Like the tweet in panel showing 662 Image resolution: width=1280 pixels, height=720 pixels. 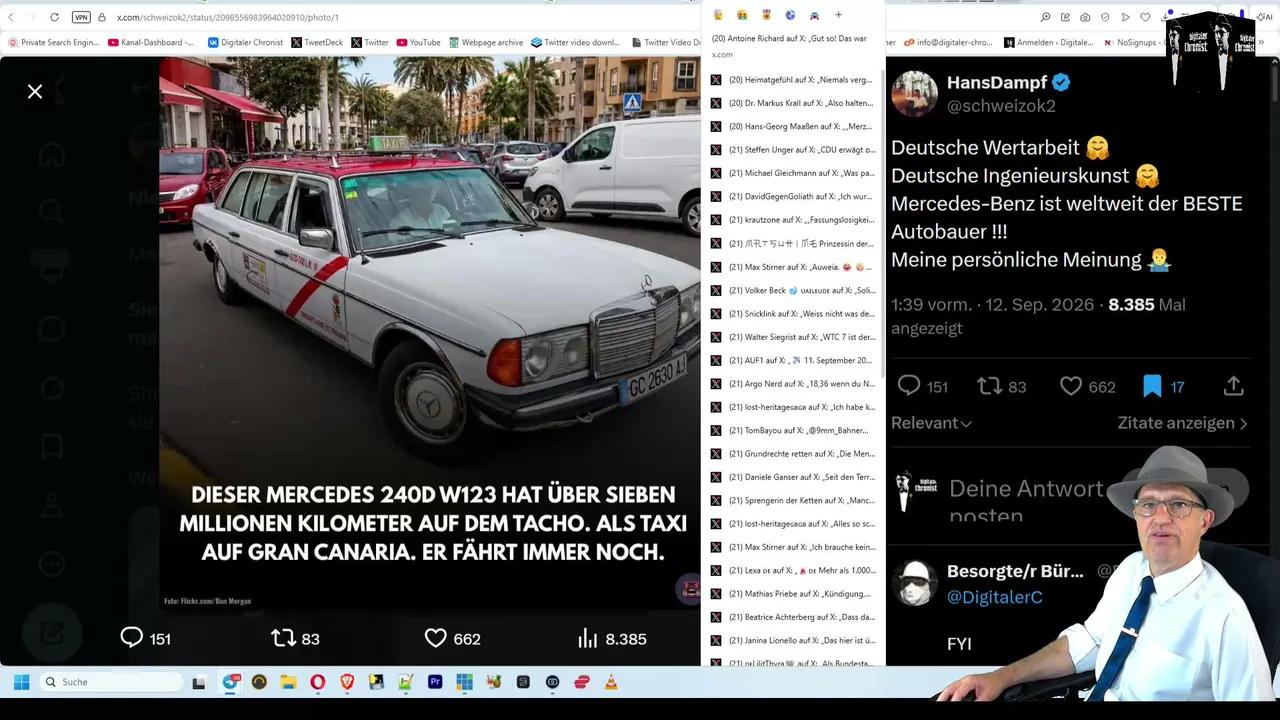click(x=1071, y=386)
